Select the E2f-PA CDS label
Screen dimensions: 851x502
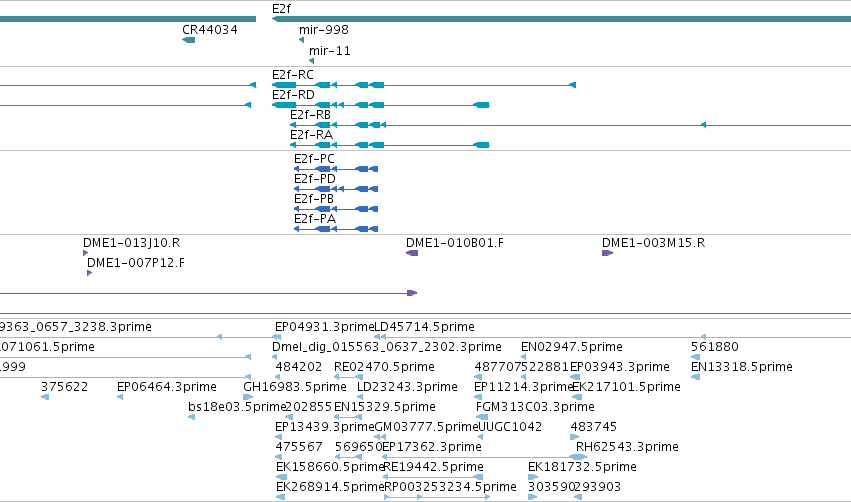(x=315, y=219)
